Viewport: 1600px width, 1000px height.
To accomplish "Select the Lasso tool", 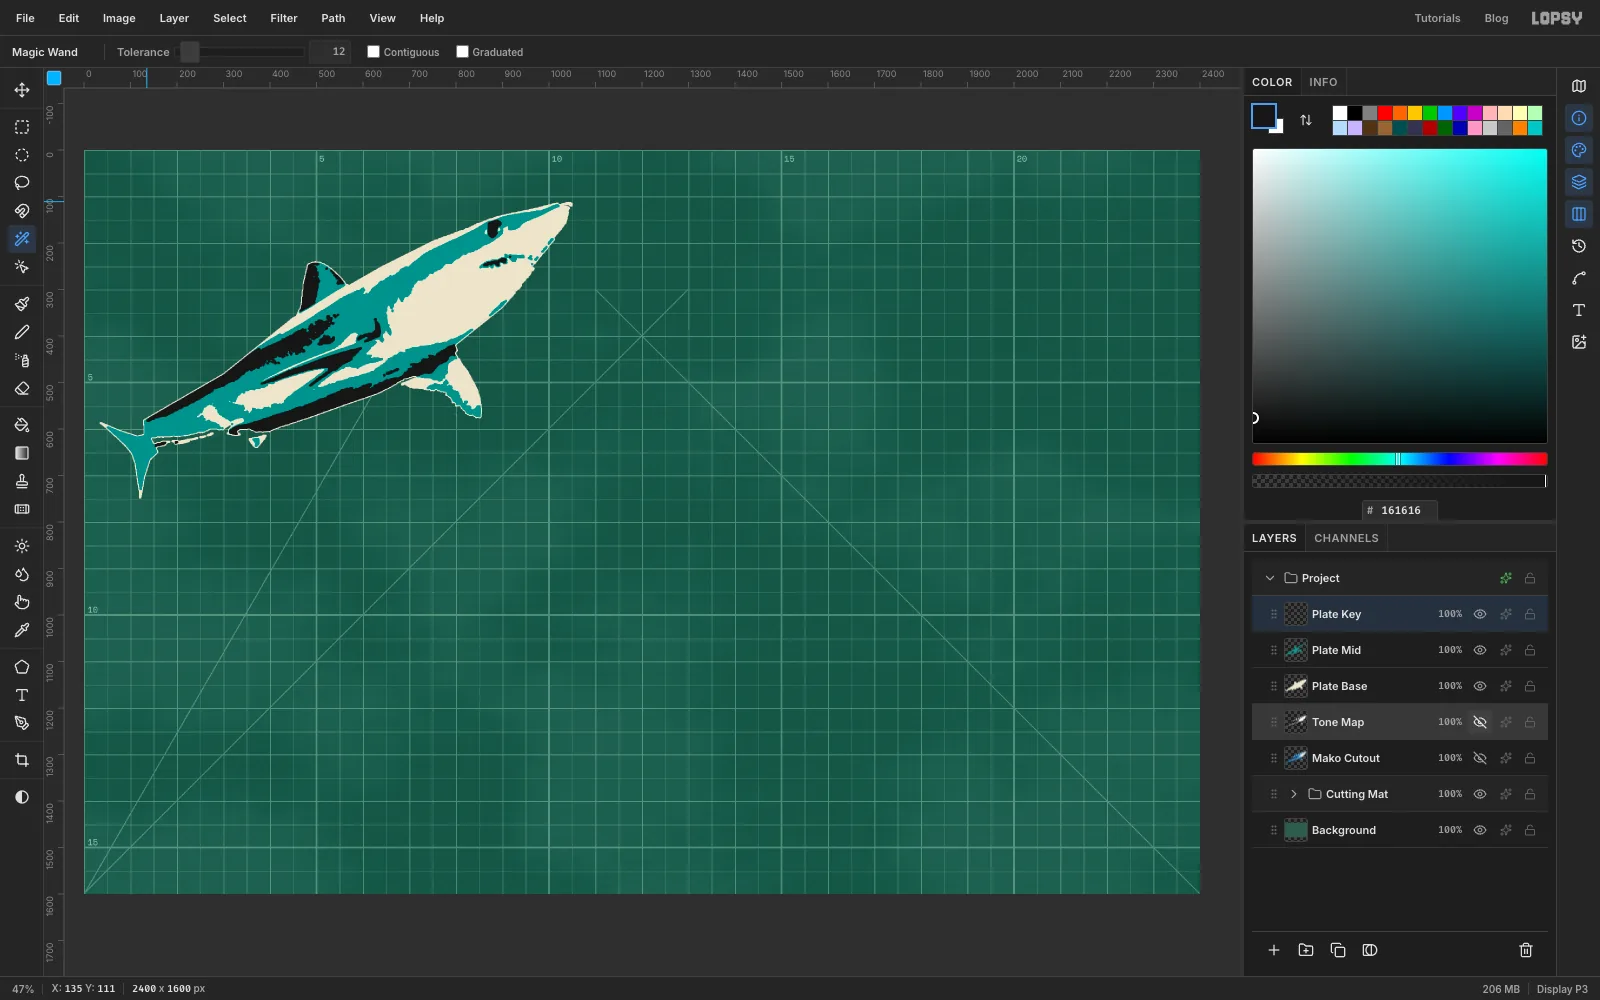I will [22, 183].
